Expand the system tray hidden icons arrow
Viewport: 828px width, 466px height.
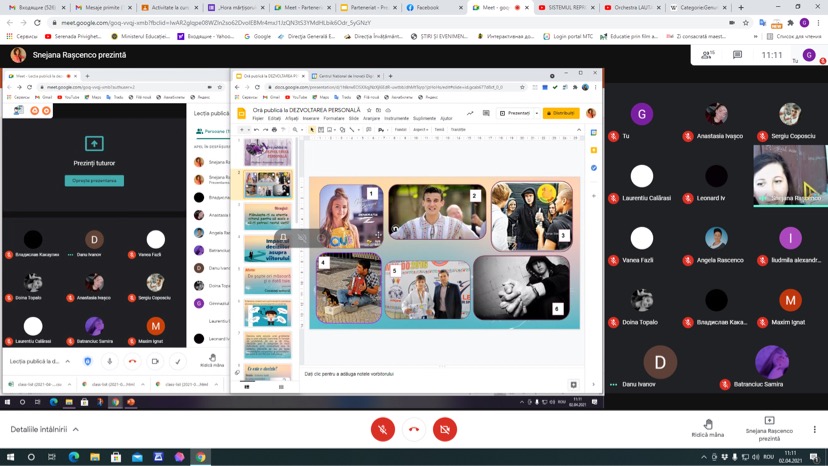coord(703,457)
